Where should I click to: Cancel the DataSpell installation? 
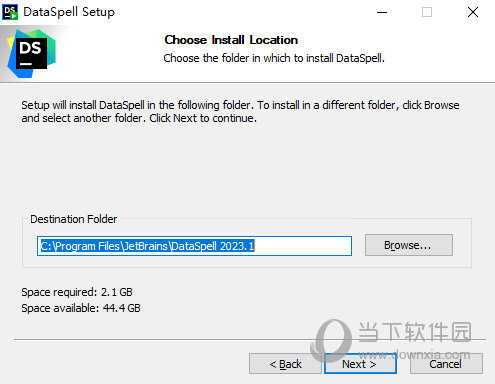point(446,364)
